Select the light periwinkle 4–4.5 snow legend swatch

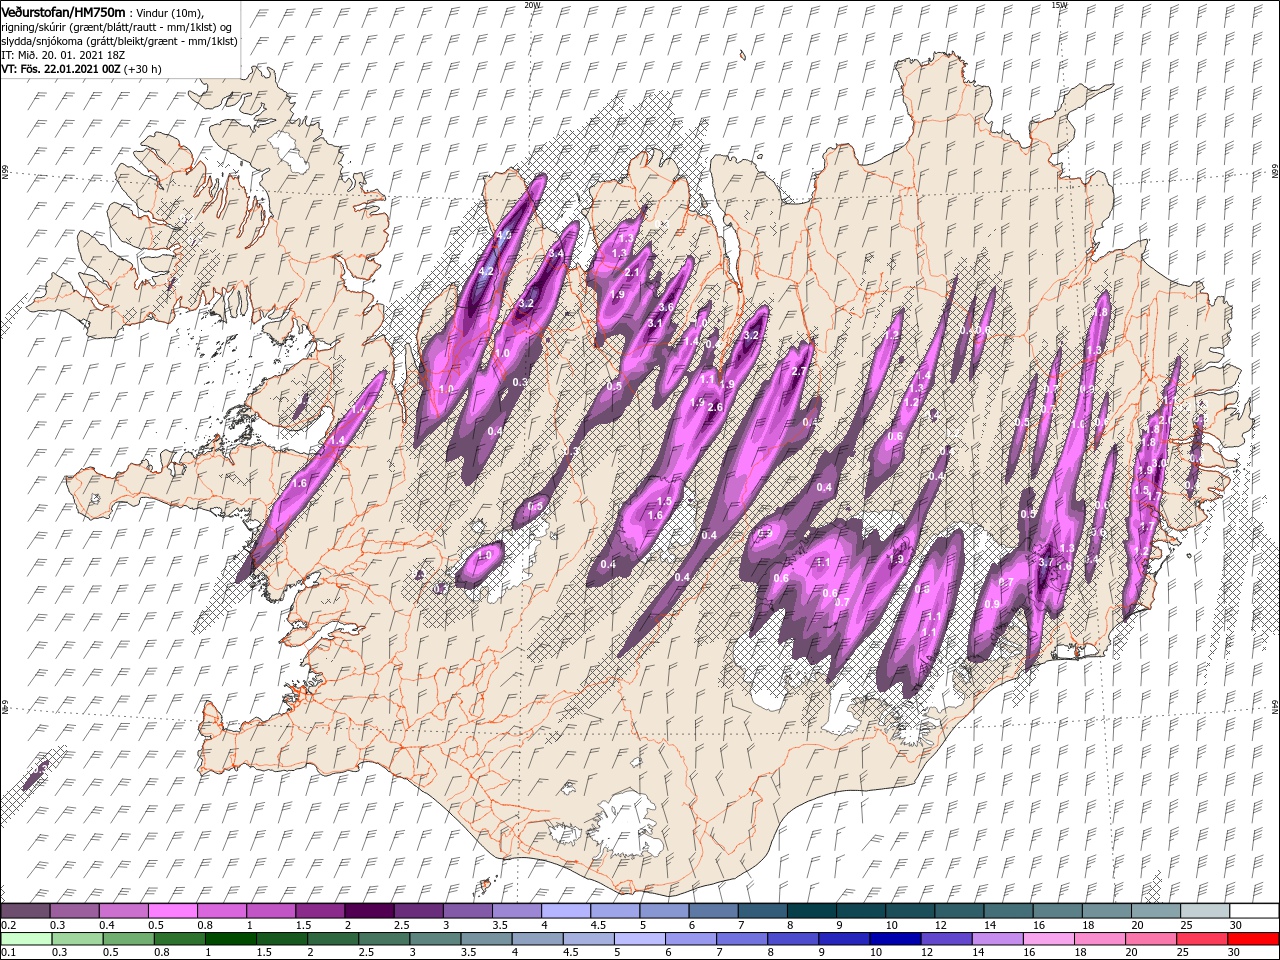566,910
